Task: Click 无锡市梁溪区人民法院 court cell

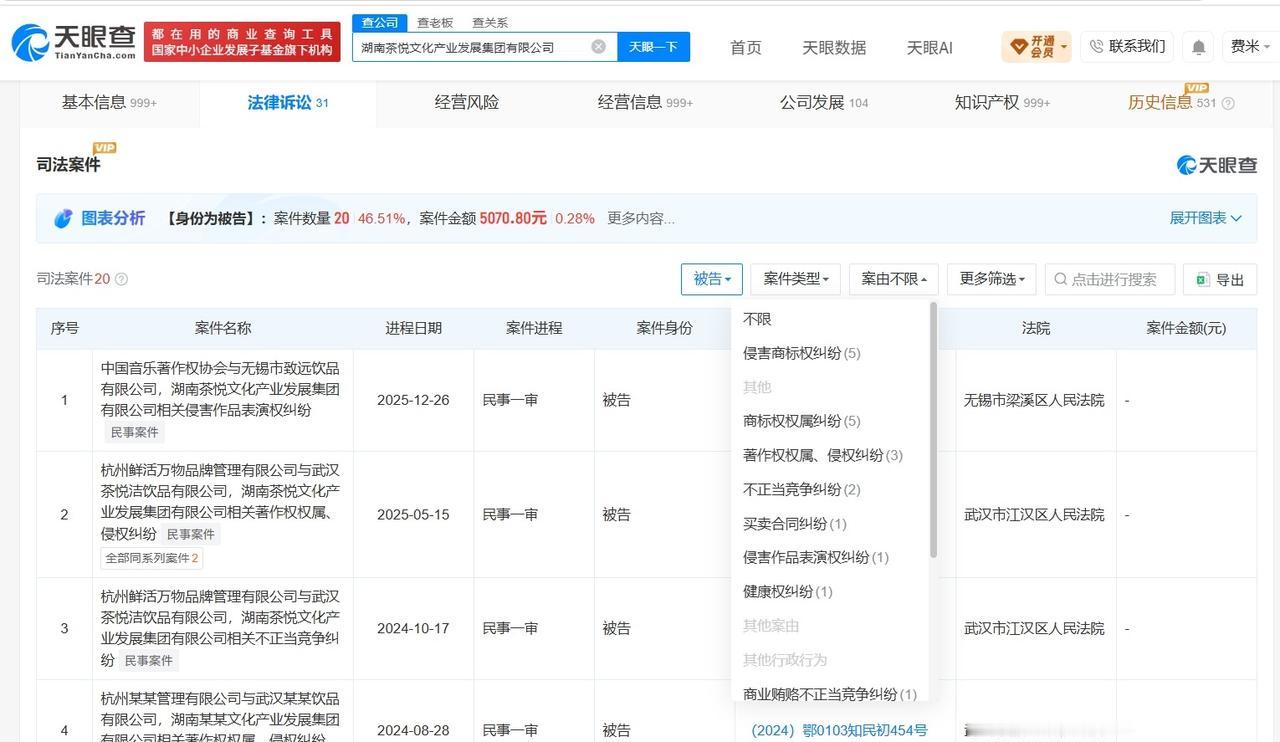Action: click(1034, 400)
